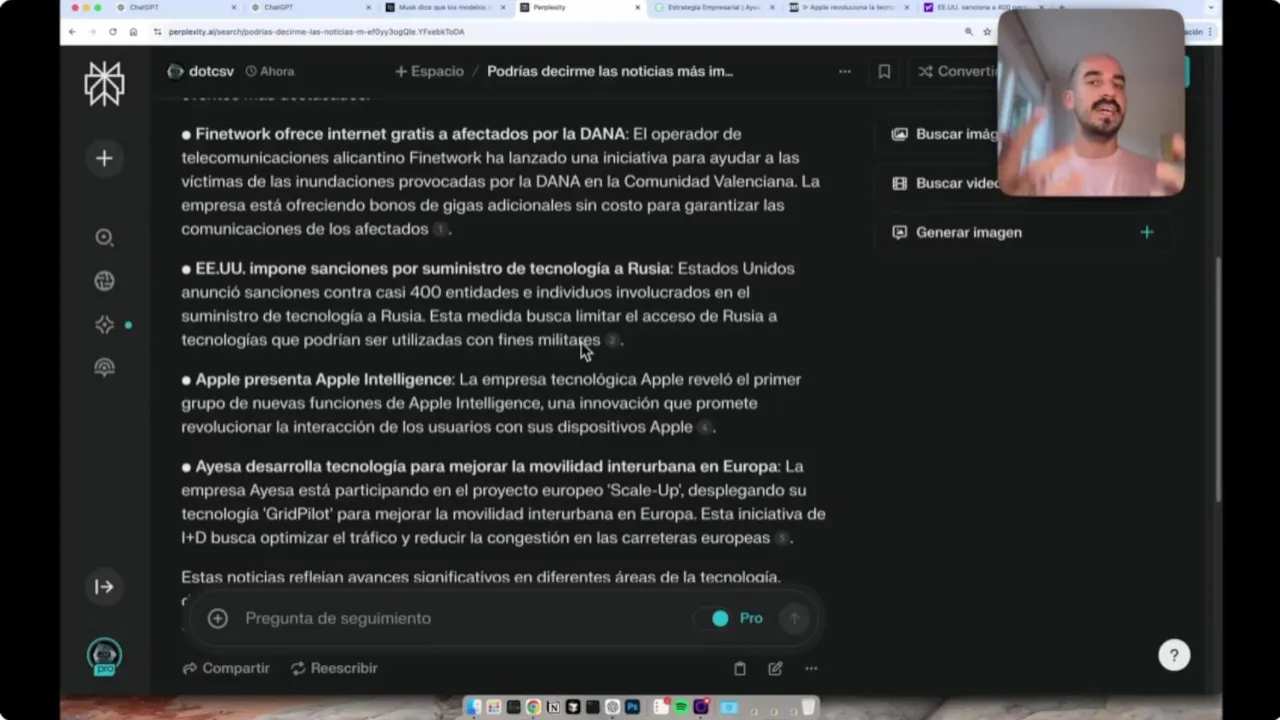
Task: Click the browser Back arrow
Action: 72,32
